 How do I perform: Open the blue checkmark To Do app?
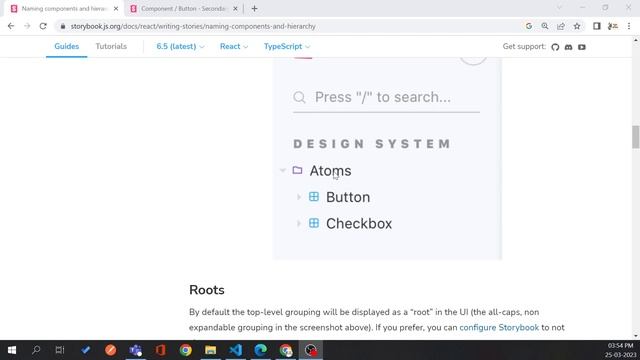tap(85, 350)
